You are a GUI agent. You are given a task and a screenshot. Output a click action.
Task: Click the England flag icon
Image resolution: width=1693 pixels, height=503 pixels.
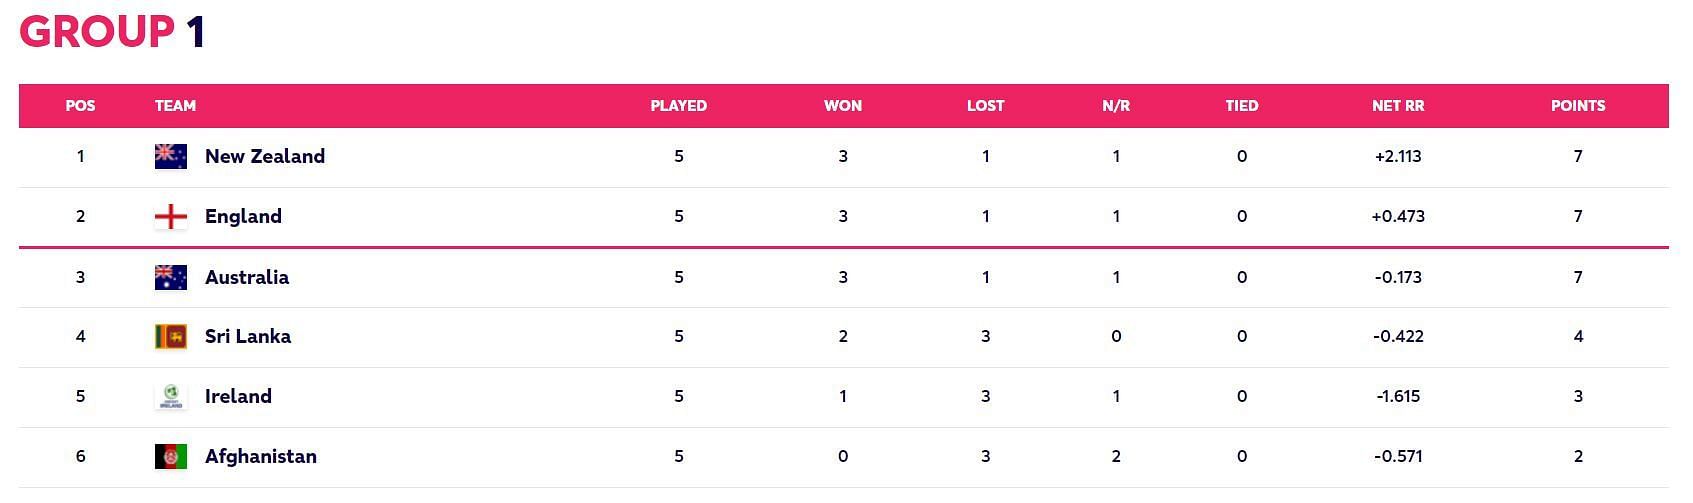(x=171, y=216)
